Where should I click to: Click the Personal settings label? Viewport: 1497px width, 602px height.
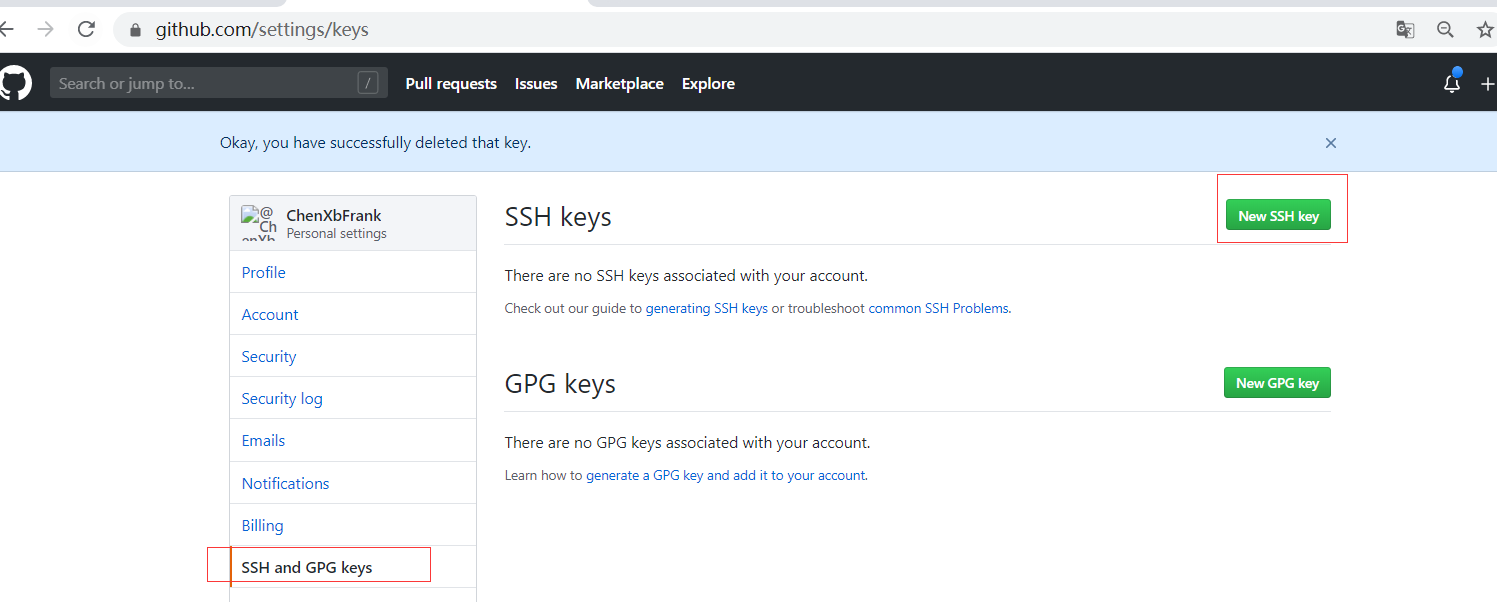click(336, 233)
